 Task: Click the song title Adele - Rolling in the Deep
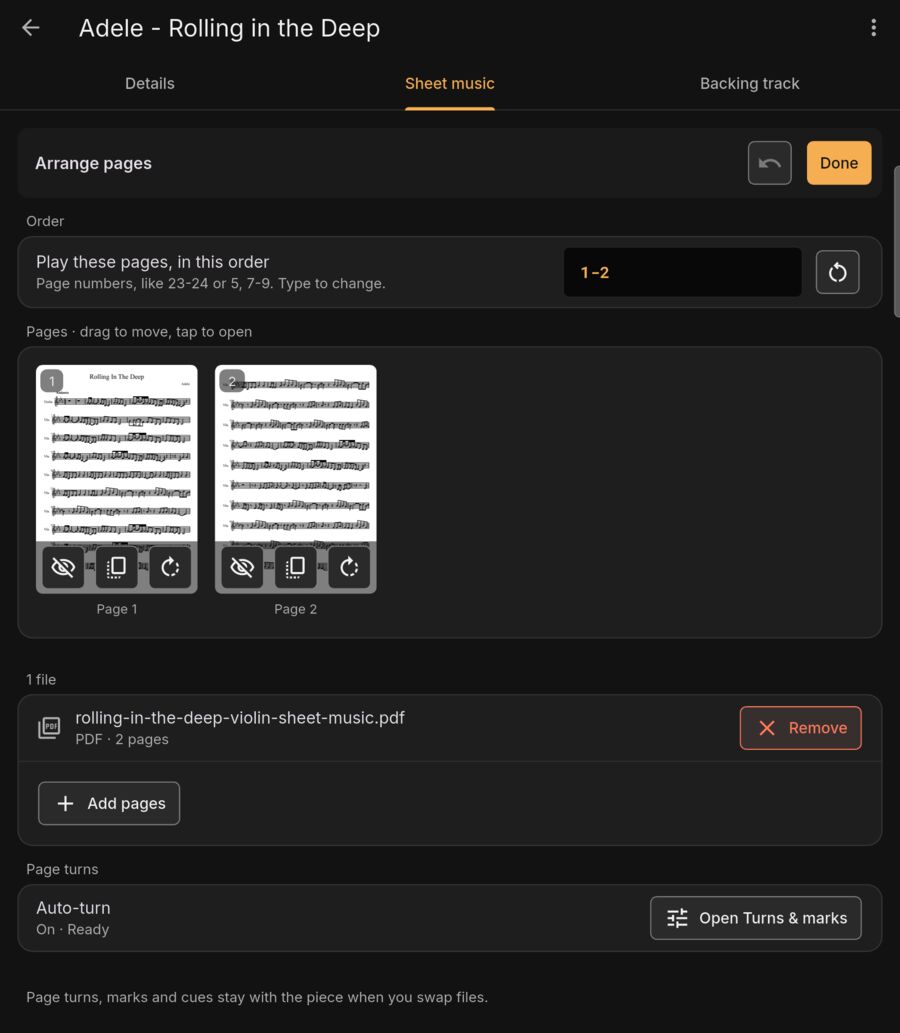tap(229, 28)
